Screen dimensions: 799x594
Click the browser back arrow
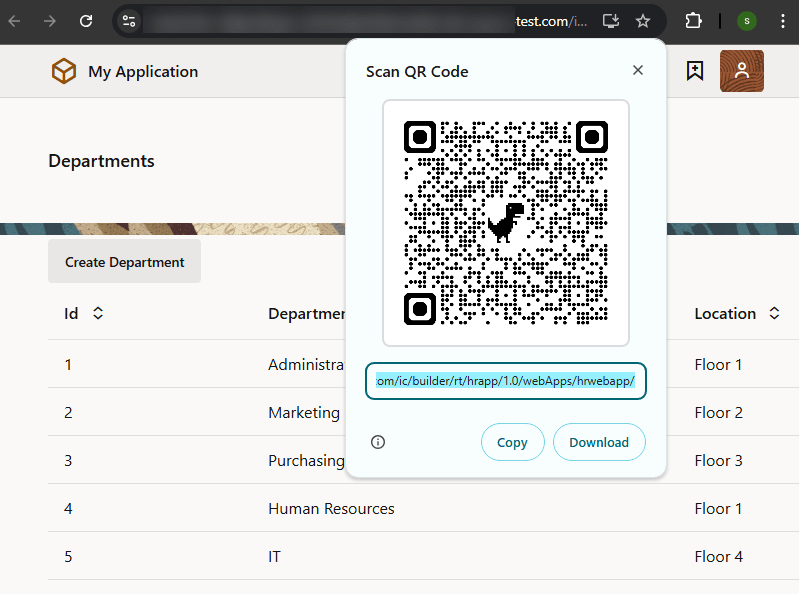pyautogui.click(x=14, y=21)
